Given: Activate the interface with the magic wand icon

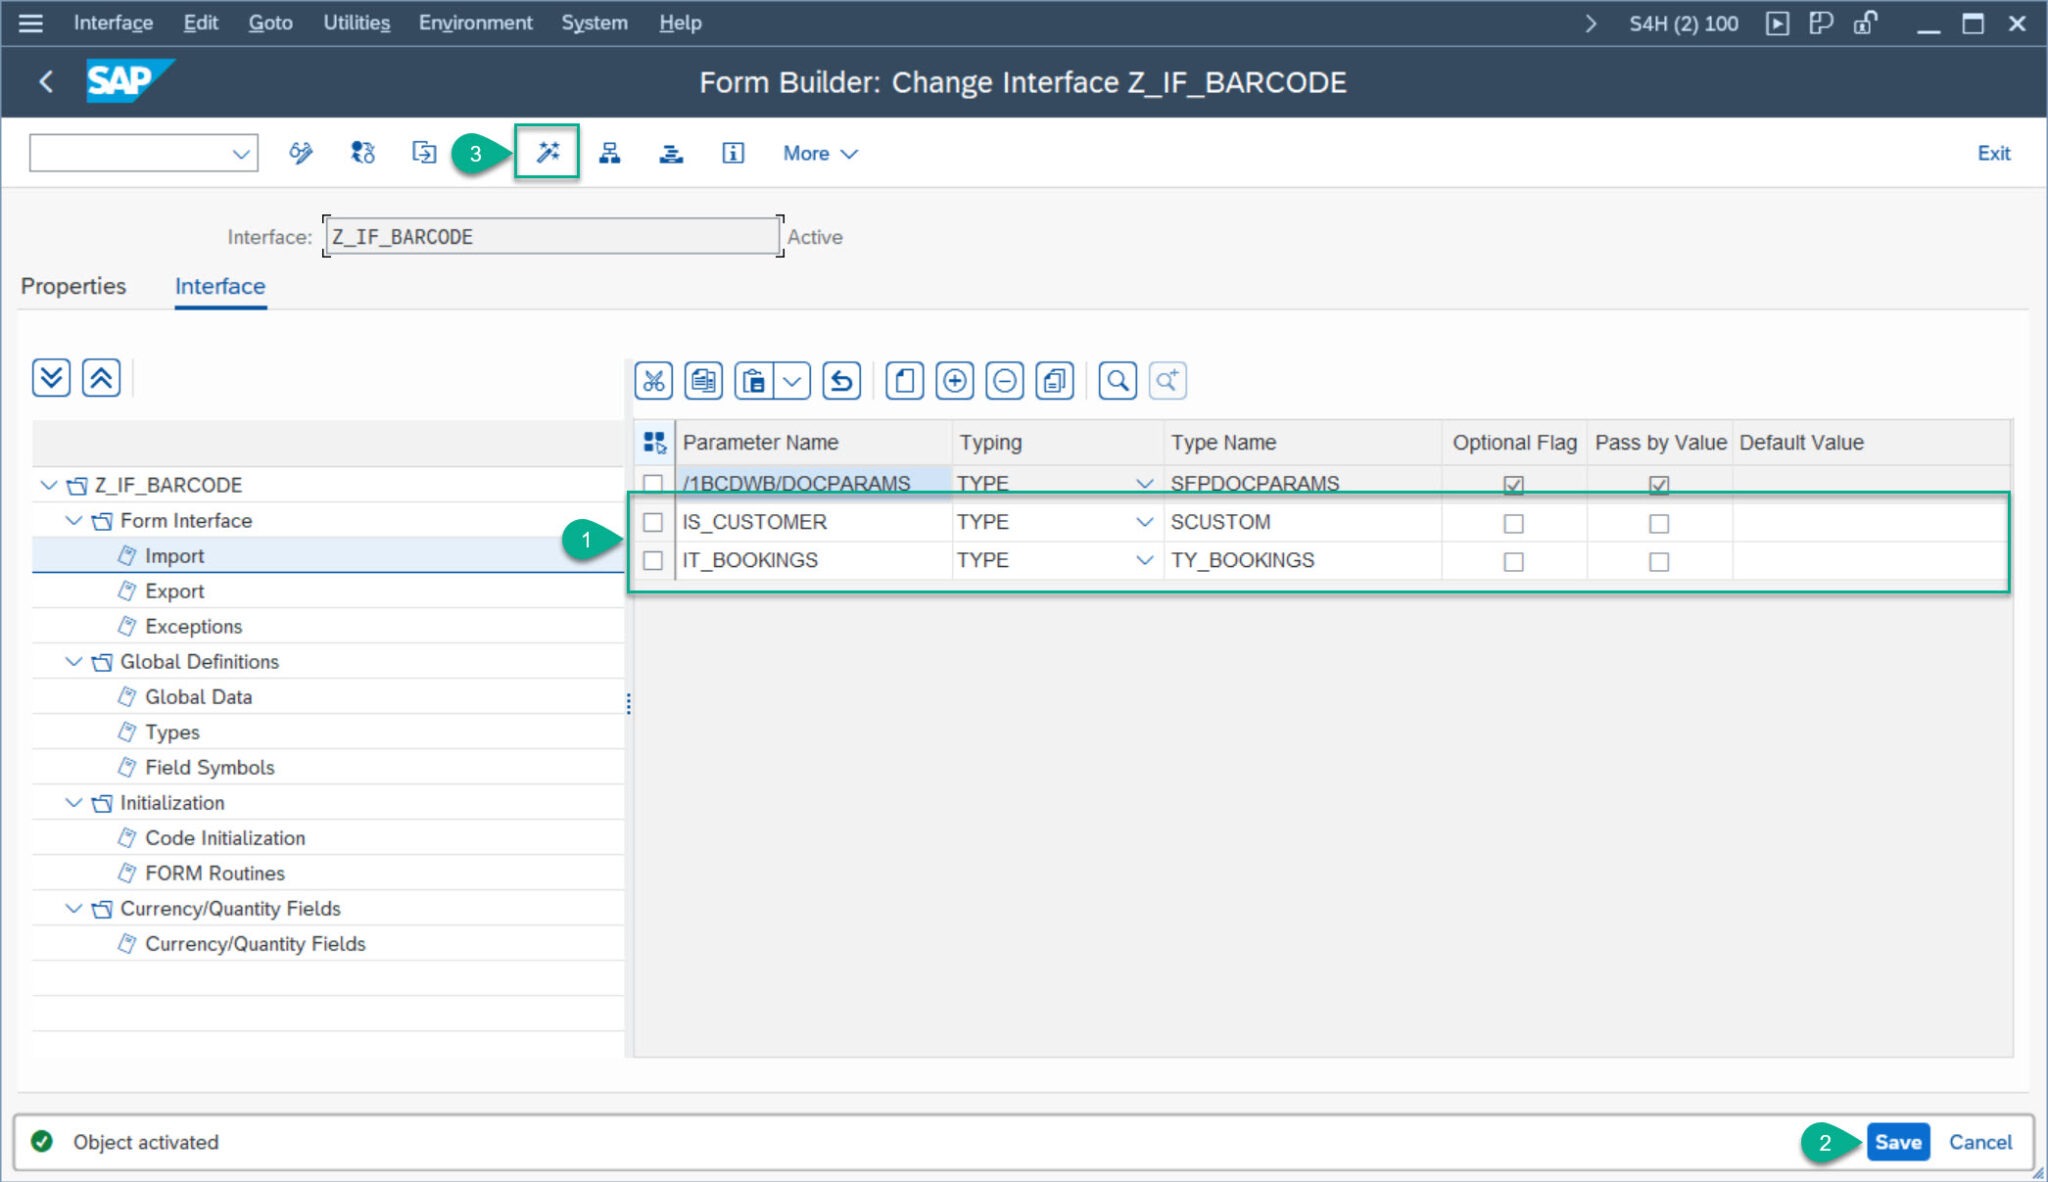Looking at the screenshot, I should click(546, 152).
